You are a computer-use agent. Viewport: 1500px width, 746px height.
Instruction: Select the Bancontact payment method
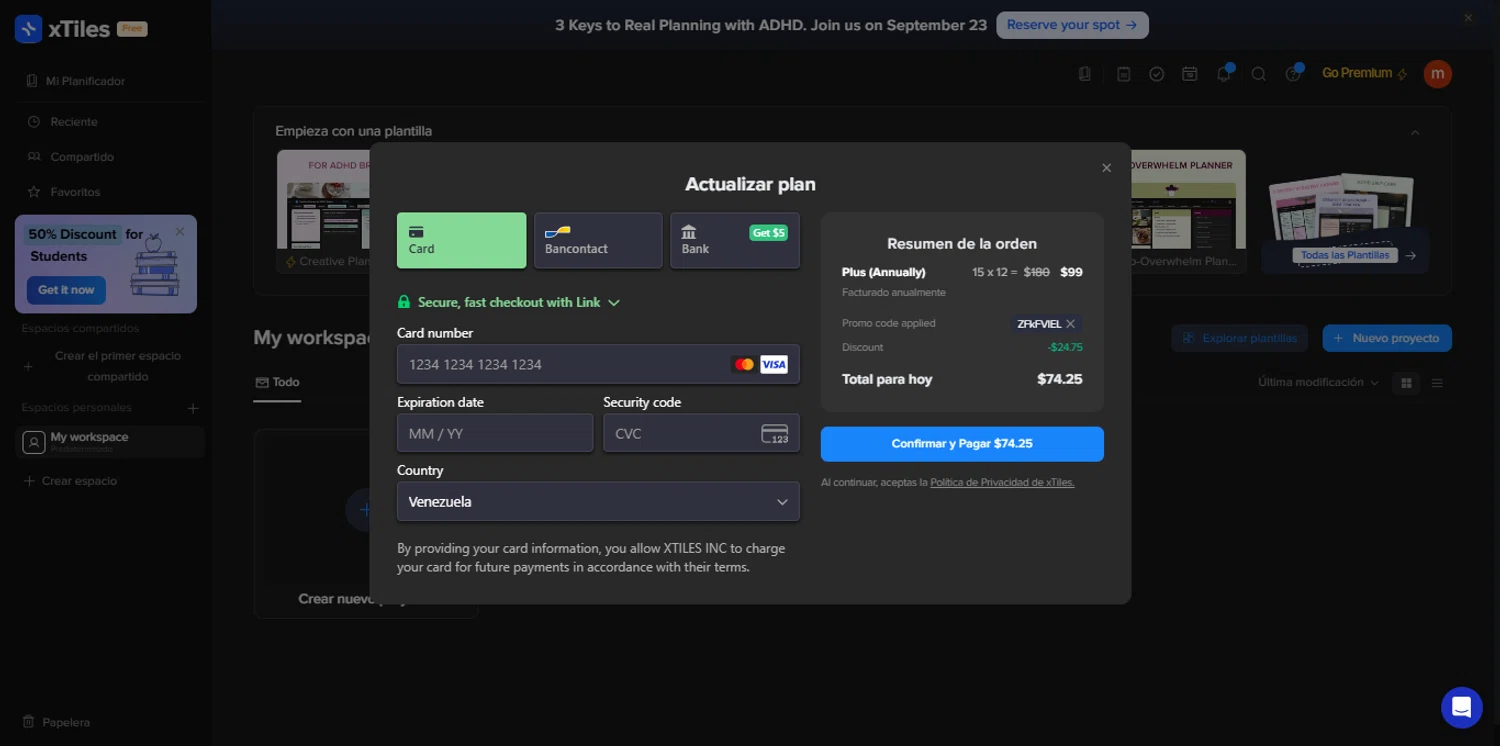[598, 240]
